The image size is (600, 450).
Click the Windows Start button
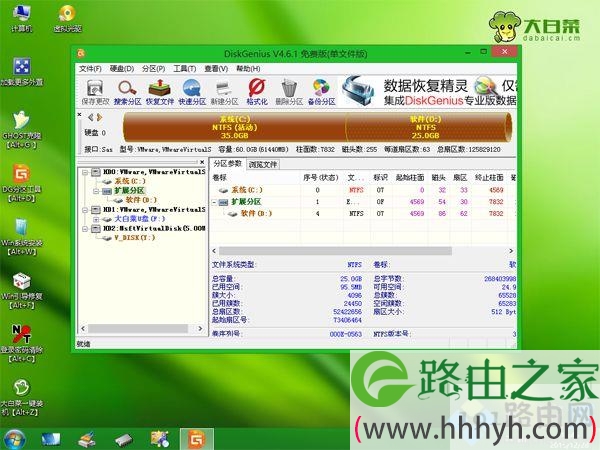(x=13, y=439)
